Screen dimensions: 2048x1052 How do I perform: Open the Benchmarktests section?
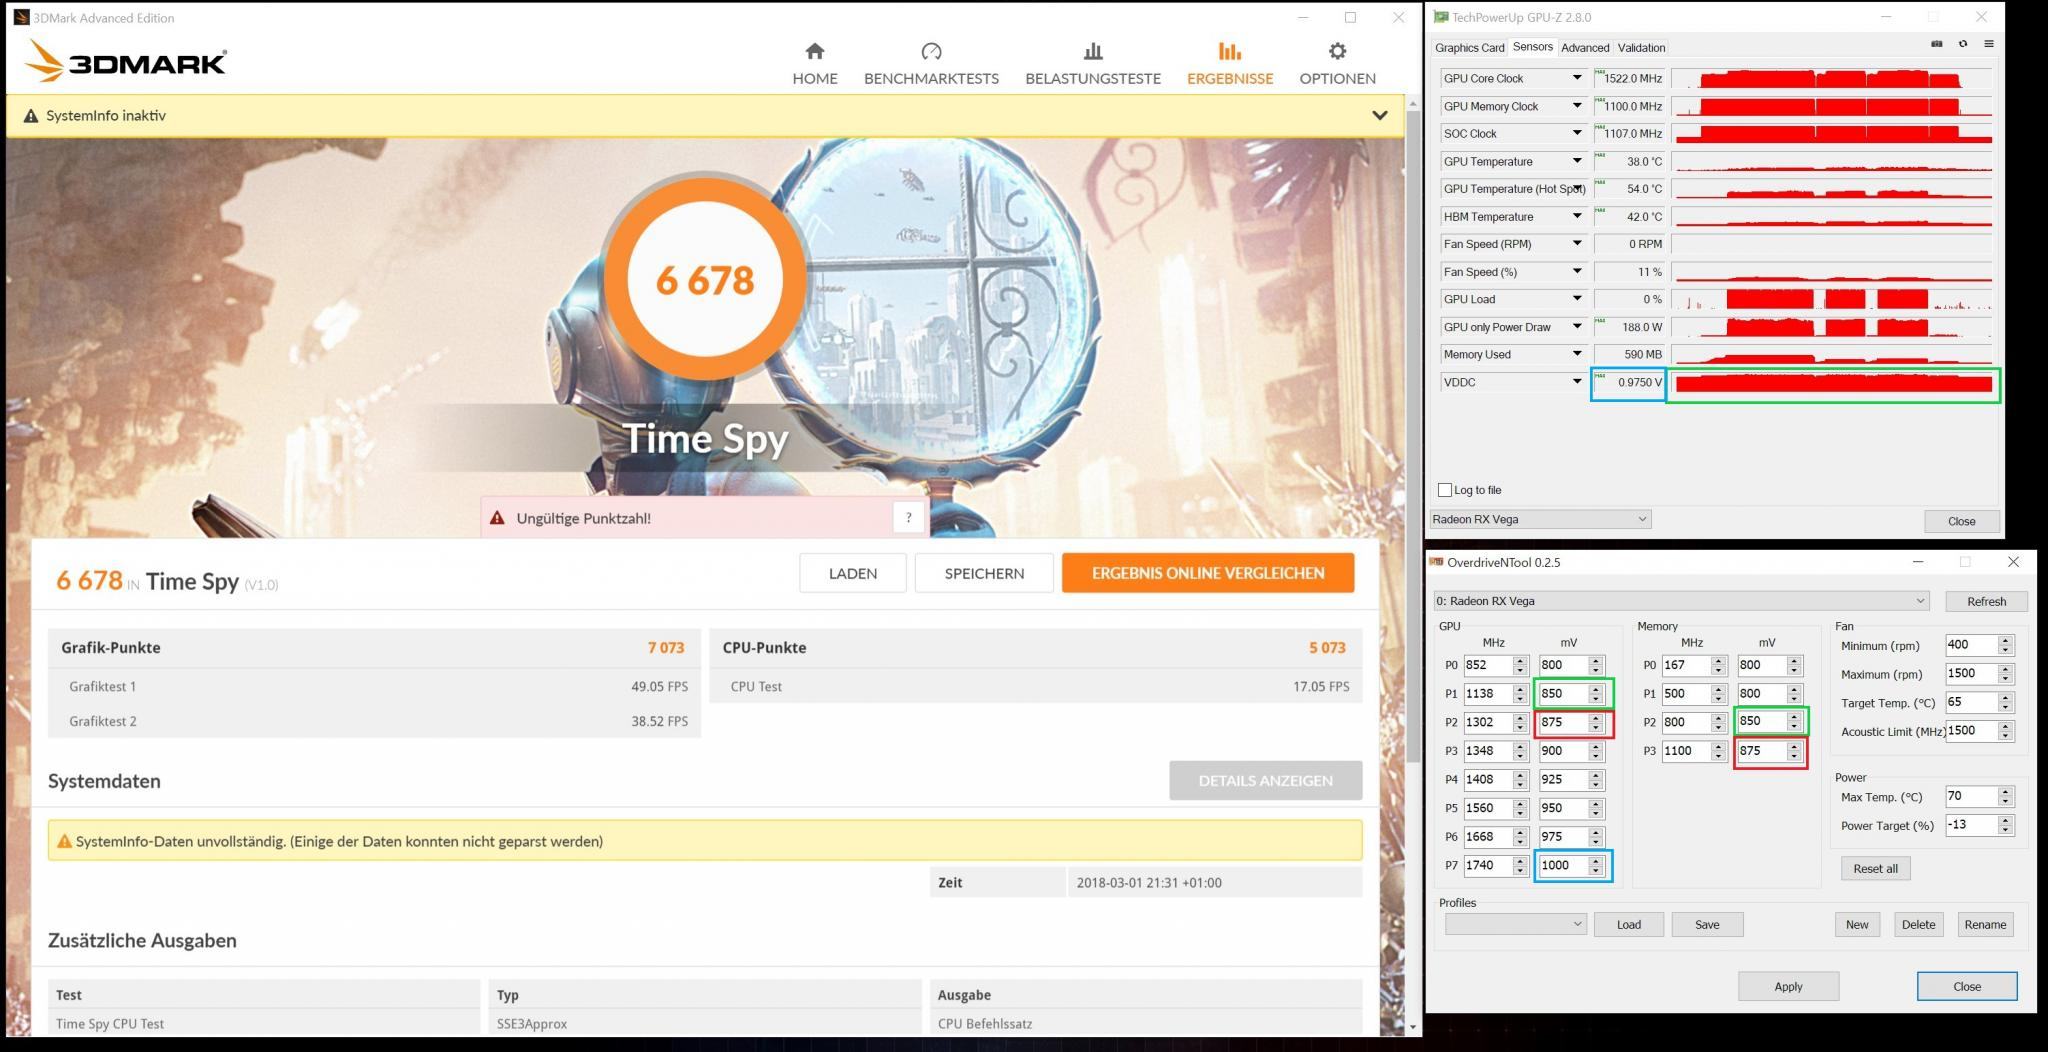pyautogui.click(x=931, y=64)
